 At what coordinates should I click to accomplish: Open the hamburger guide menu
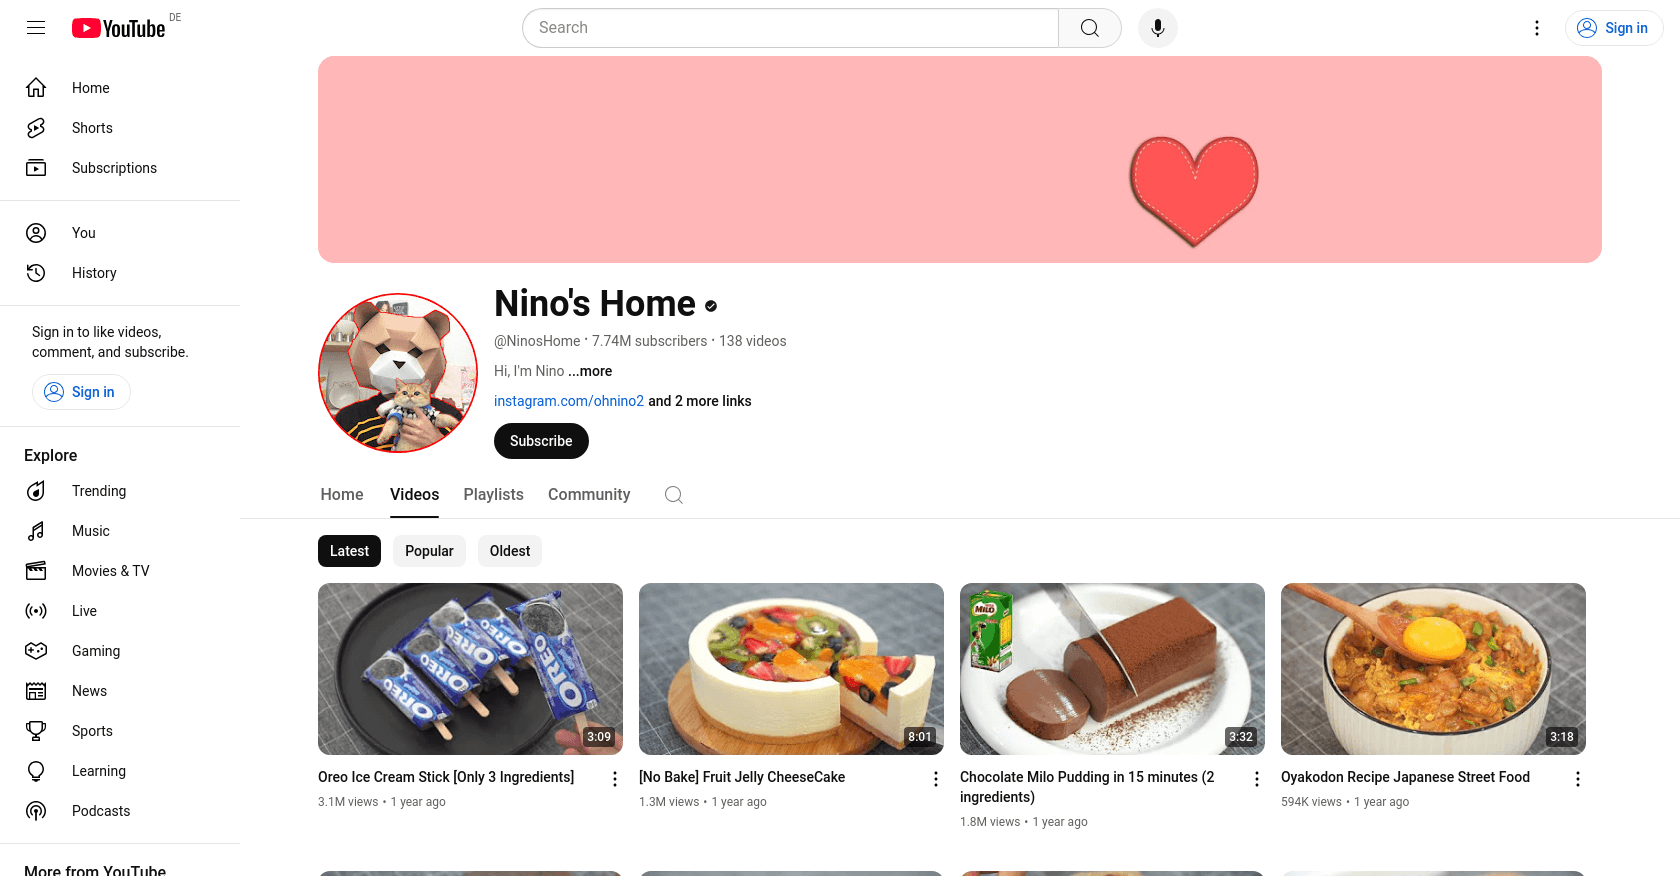coord(36,28)
